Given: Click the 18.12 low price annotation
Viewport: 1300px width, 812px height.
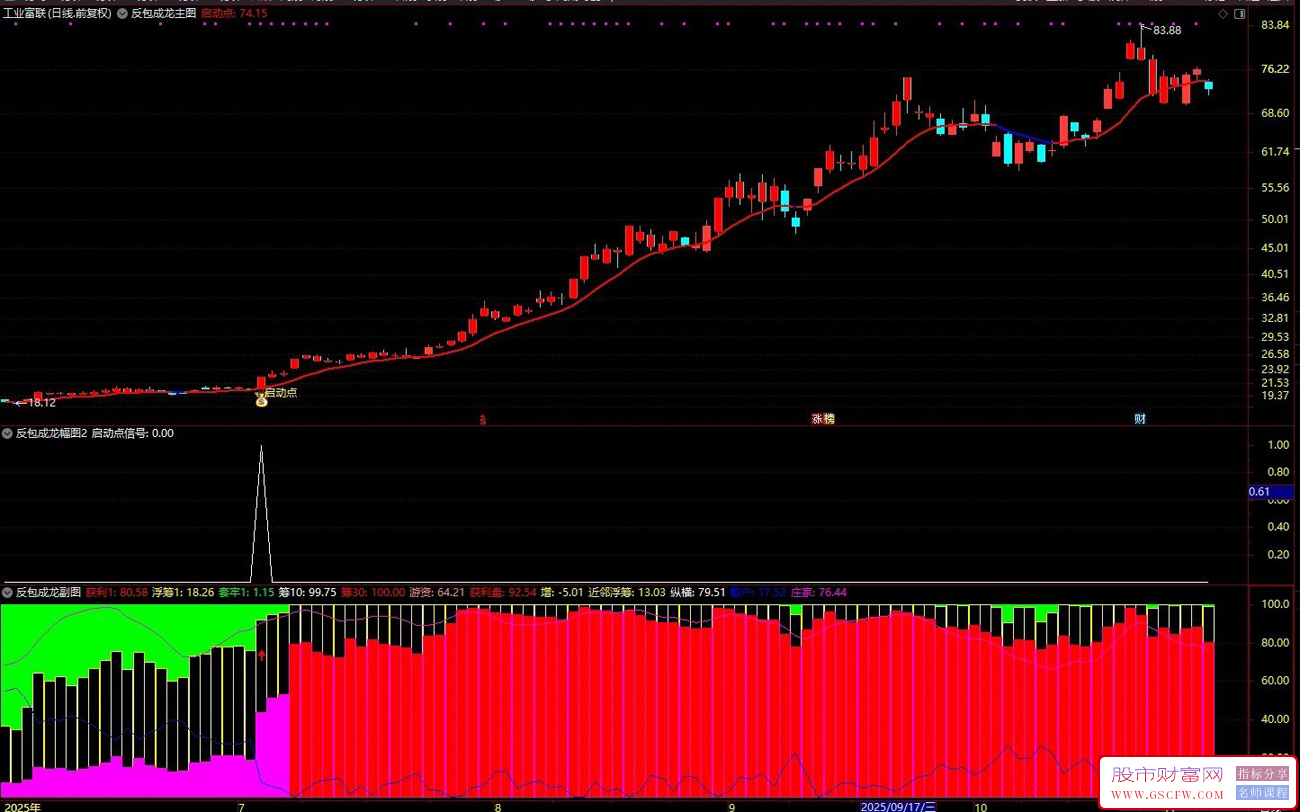Looking at the screenshot, I should (41, 403).
